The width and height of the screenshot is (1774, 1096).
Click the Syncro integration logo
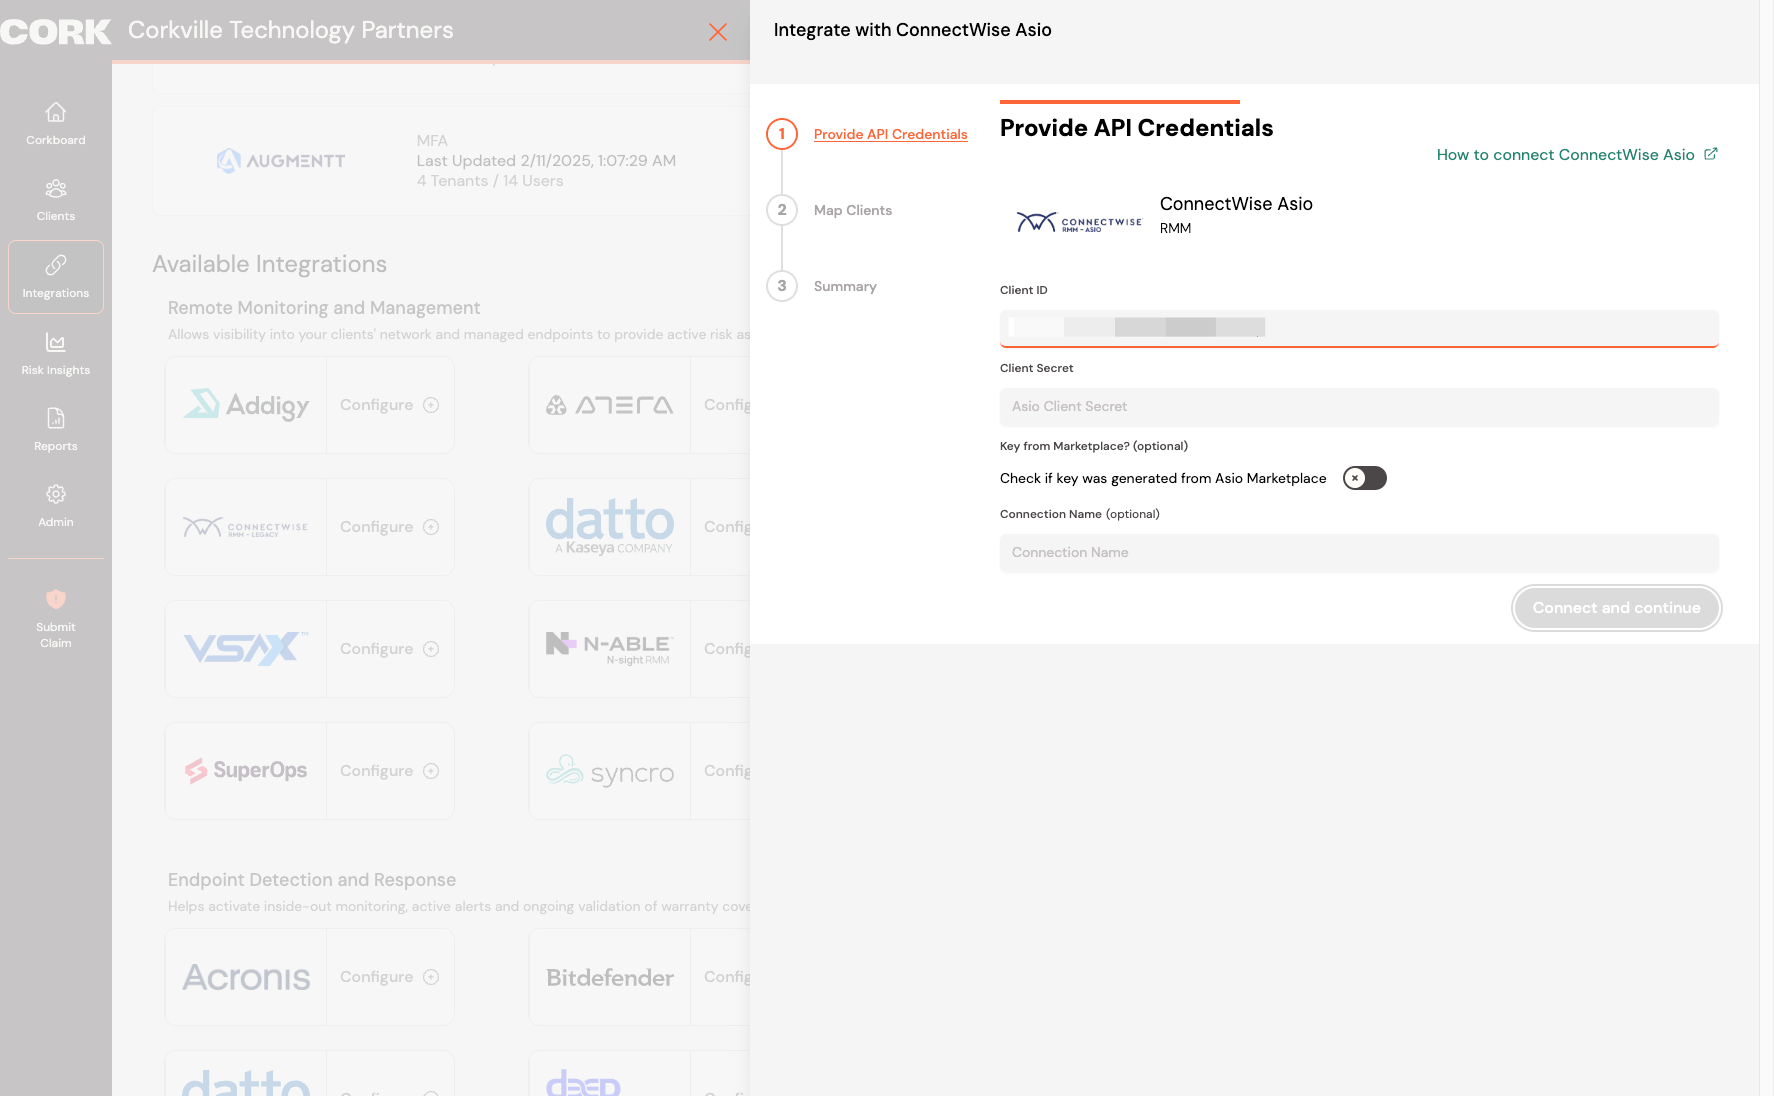(609, 771)
